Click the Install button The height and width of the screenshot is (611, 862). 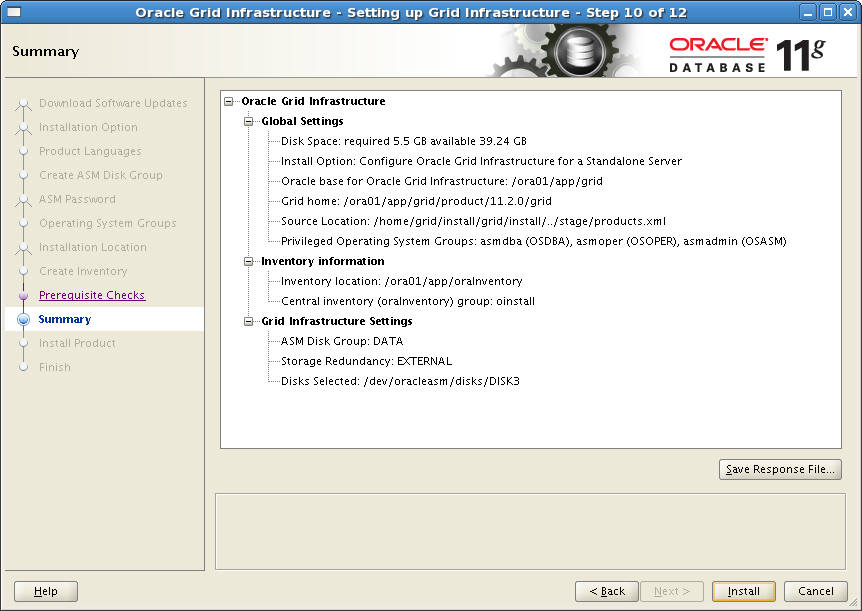point(743,591)
